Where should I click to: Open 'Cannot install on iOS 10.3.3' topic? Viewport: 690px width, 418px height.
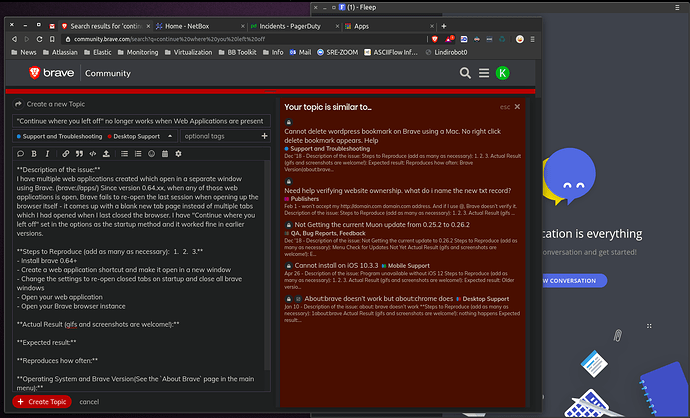(336, 266)
